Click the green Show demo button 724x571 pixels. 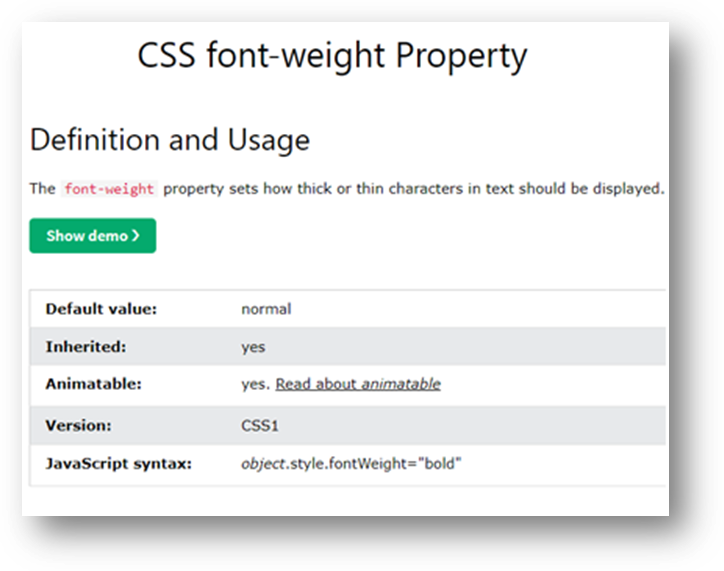(x=92, y=236)
